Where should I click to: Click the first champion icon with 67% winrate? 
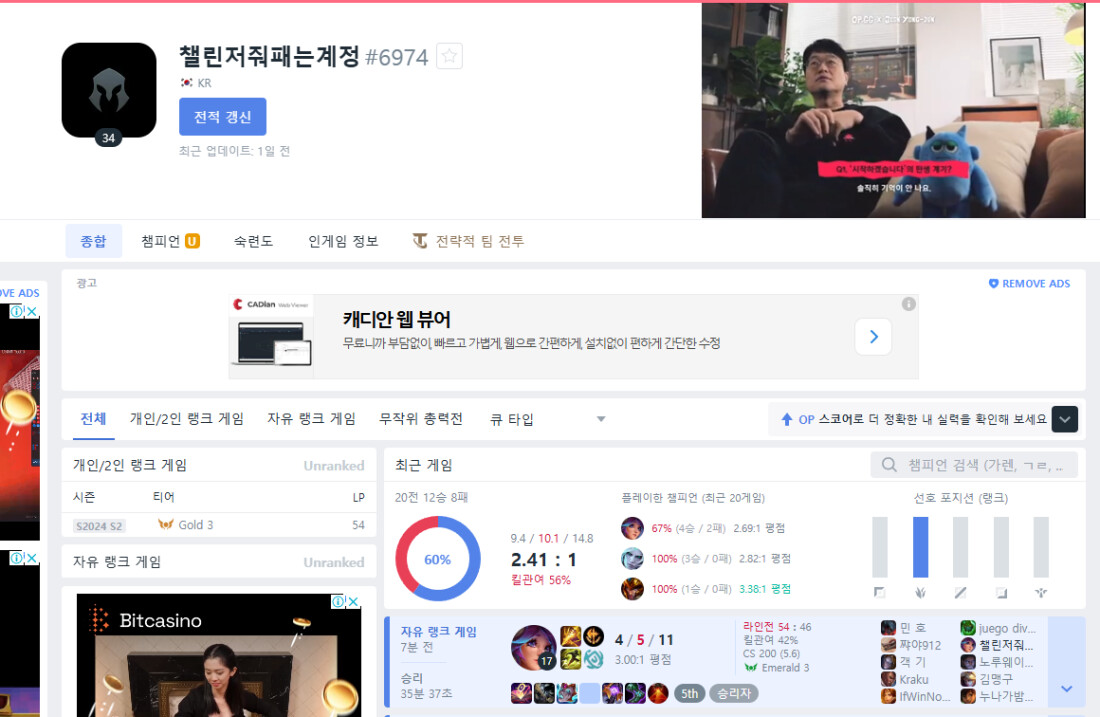[632, 528]
